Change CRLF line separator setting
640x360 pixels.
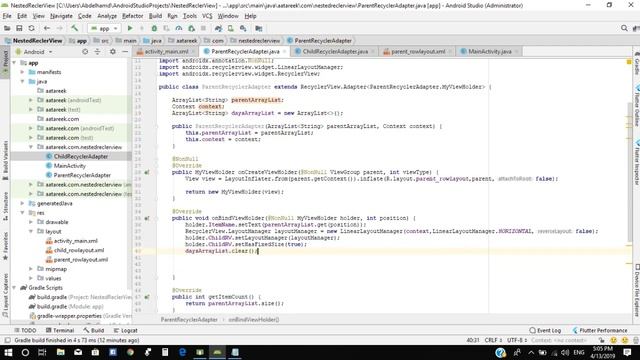click(493, 340)
